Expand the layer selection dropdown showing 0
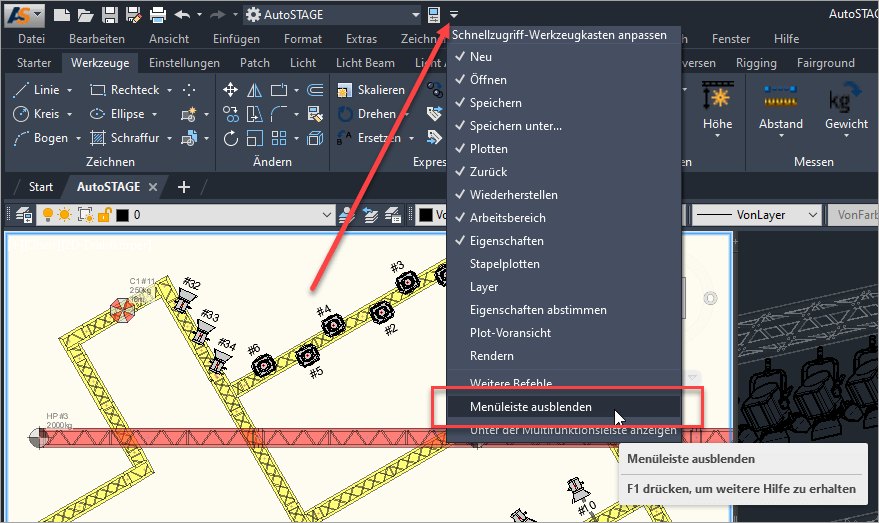This screenshot has width=879, height=523. [325, 215]
